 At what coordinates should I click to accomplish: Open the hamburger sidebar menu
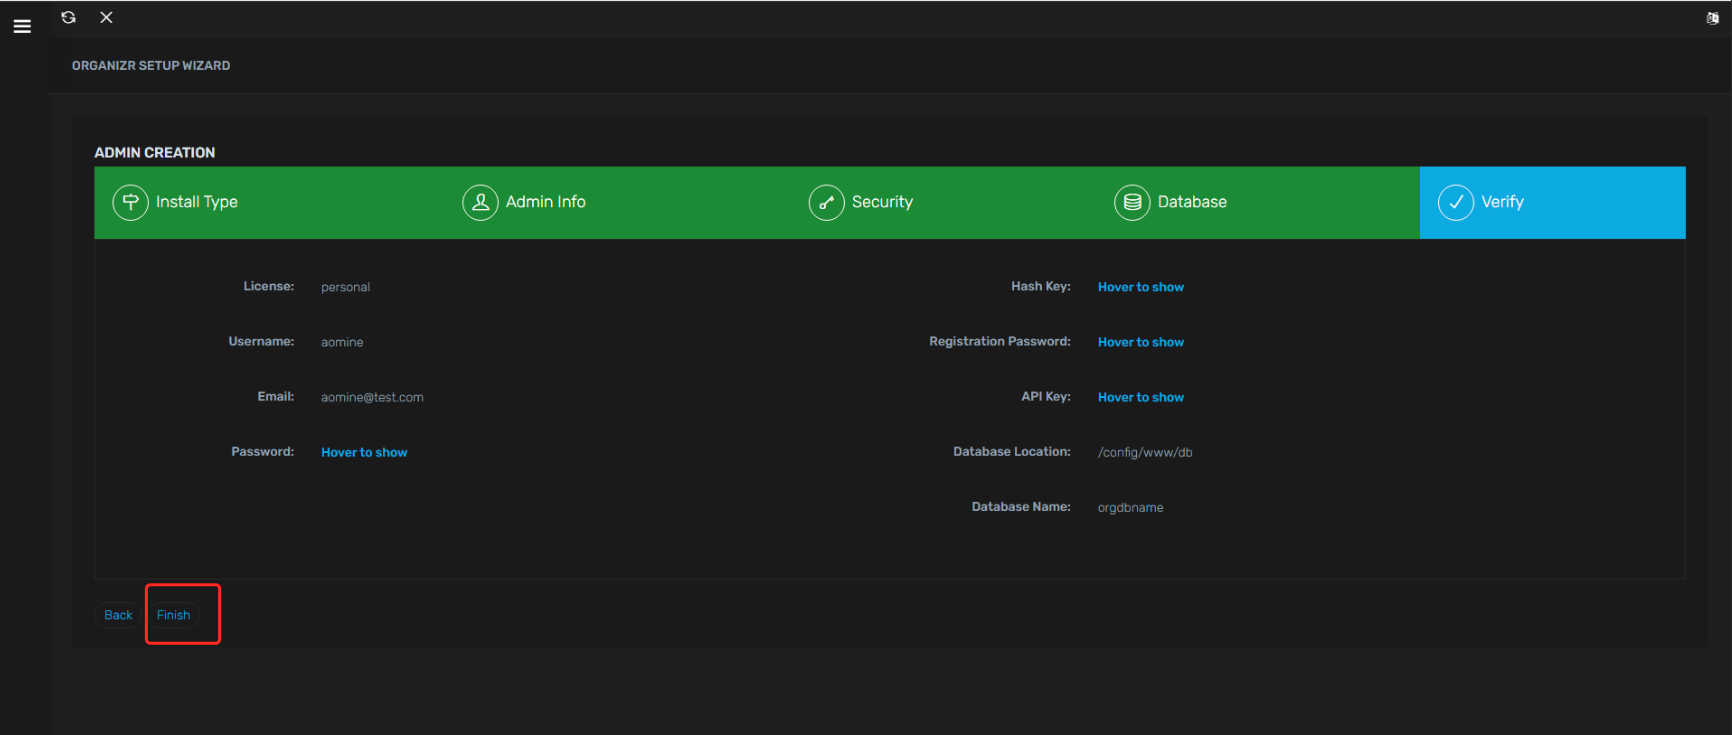[x=22, y=27]
